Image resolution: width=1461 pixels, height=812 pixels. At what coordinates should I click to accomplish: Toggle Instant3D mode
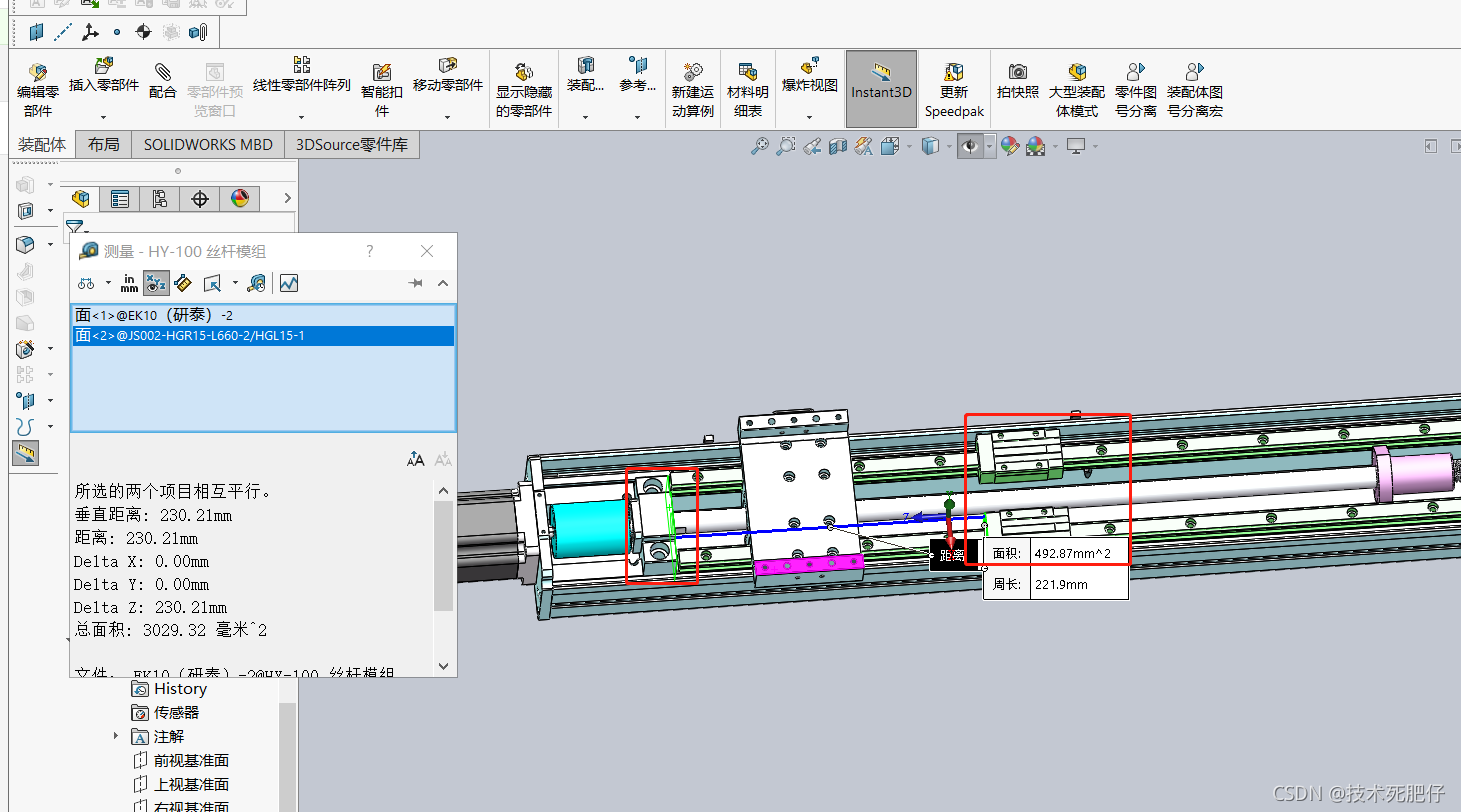pos(881,89)
